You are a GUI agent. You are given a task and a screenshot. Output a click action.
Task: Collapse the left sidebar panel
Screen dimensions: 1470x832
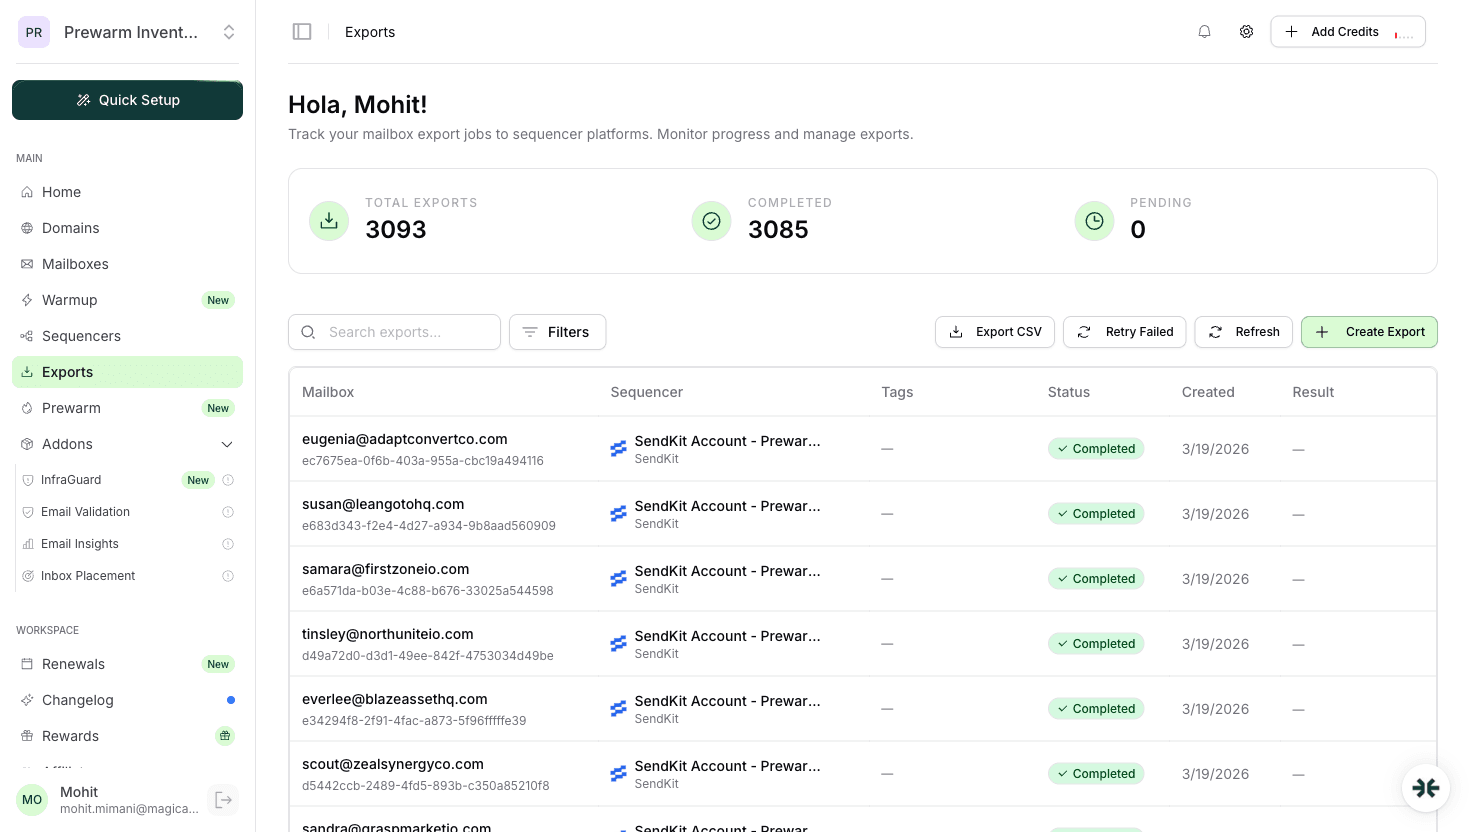pyautogui.click(x=302, y=31)
